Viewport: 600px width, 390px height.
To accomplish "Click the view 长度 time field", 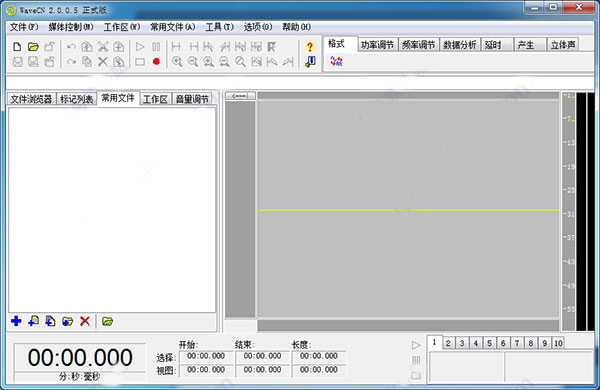I will click(319, 370).
